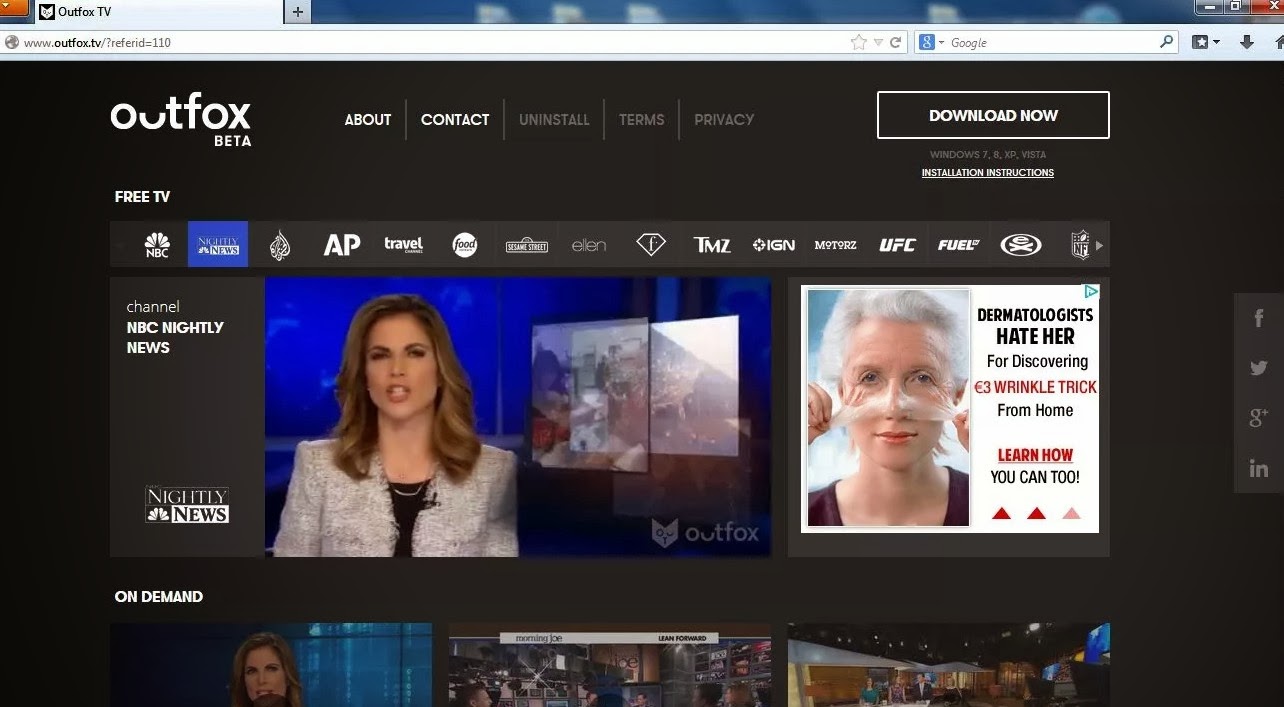This screenshot has height=707, width=1284.
Task: Go to the browser home page
Action: [x=1278, y=43]
